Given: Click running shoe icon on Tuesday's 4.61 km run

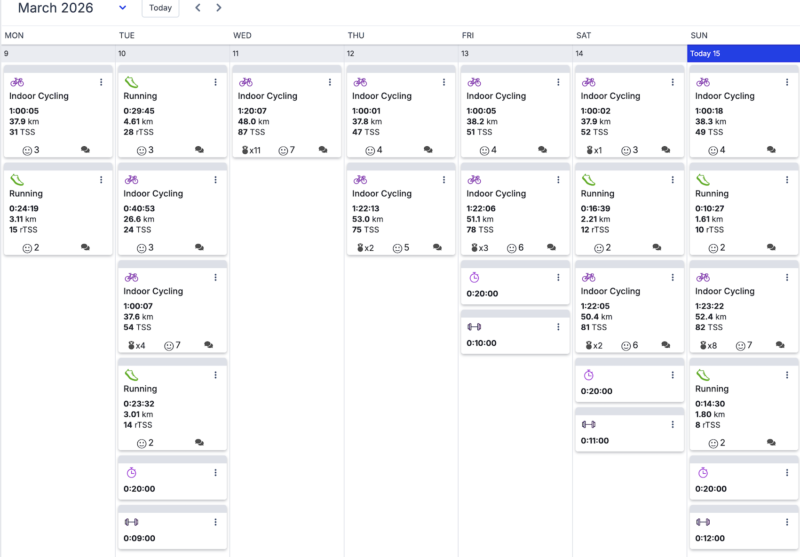Looking at the screenshot, I should pyautogui.click(x=131, y=82).
